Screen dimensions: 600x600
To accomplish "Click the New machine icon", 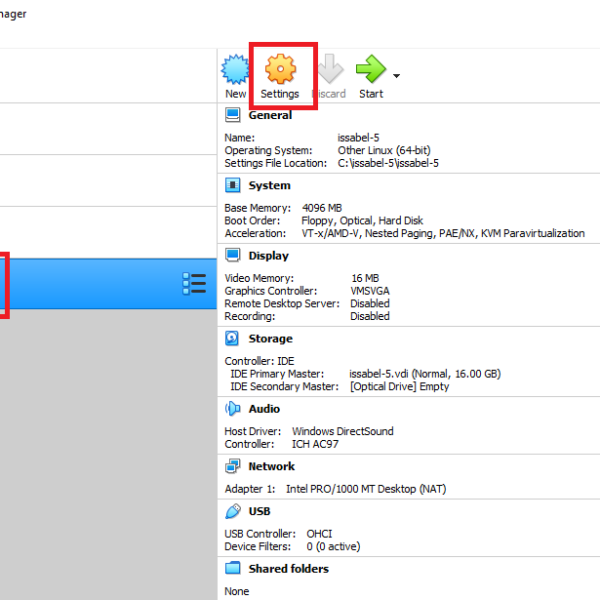I will tap(235, 69).
